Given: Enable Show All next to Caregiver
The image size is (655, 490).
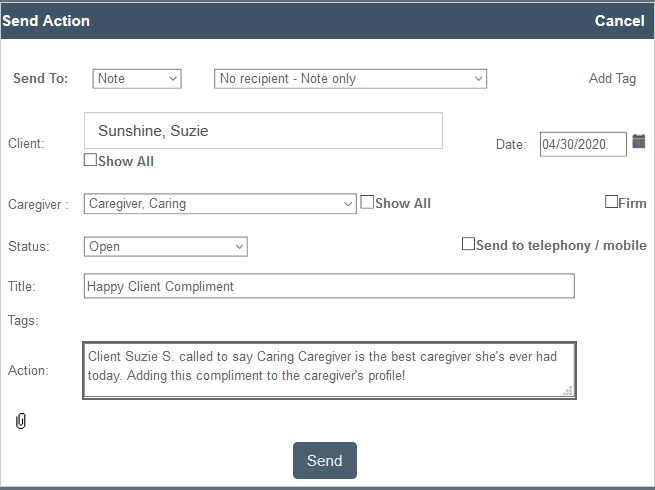Looking at the screenshot, I should [x=367, y=202].
